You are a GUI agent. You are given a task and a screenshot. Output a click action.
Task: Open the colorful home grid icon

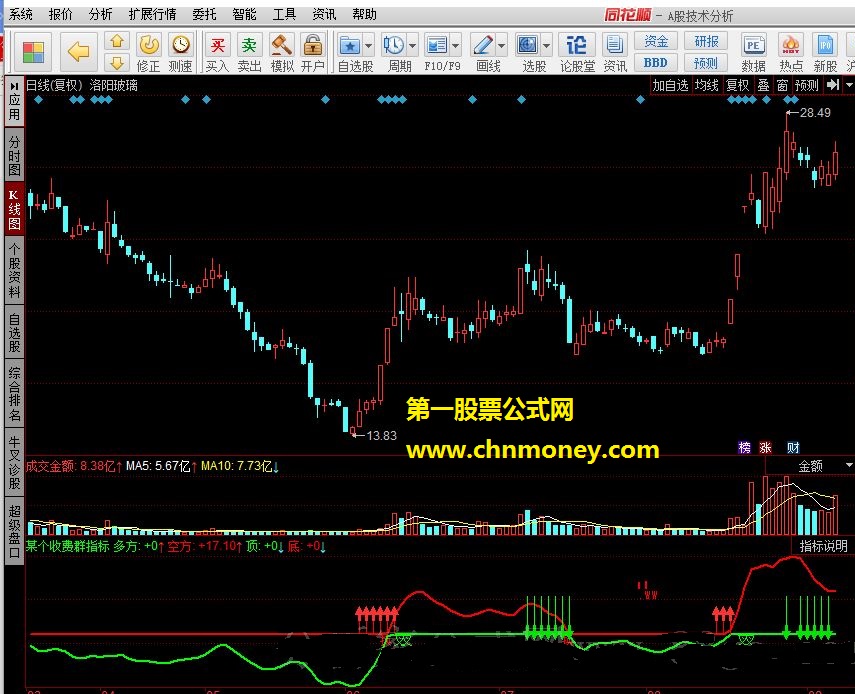tap(33, 52)
